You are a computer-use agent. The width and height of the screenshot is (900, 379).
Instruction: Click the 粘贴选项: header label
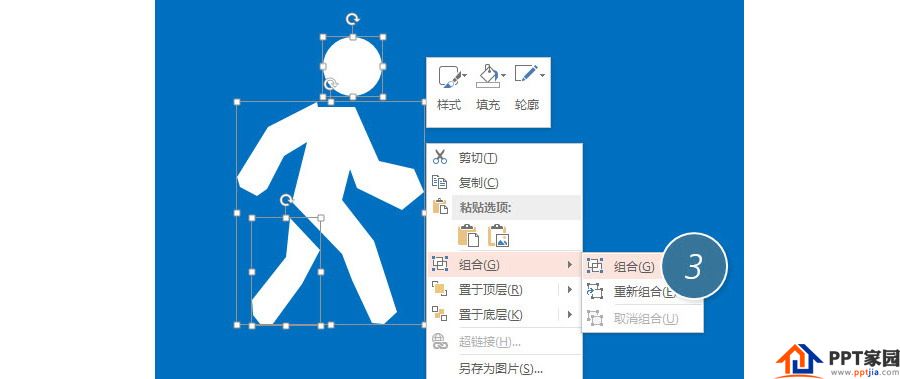click(x=486, y=207)
